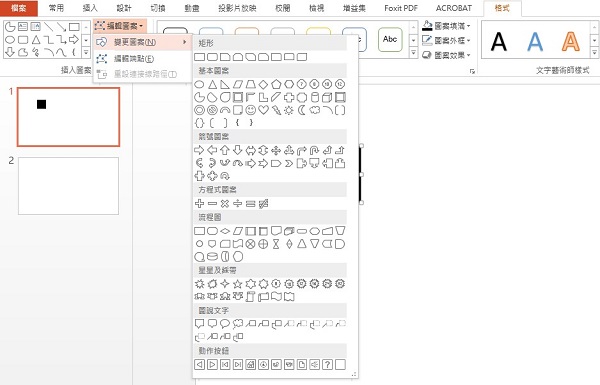600x385 pixels.
Task: Open the 圖案填滿 Shape Fill dropdown
Action: point(447,26)
